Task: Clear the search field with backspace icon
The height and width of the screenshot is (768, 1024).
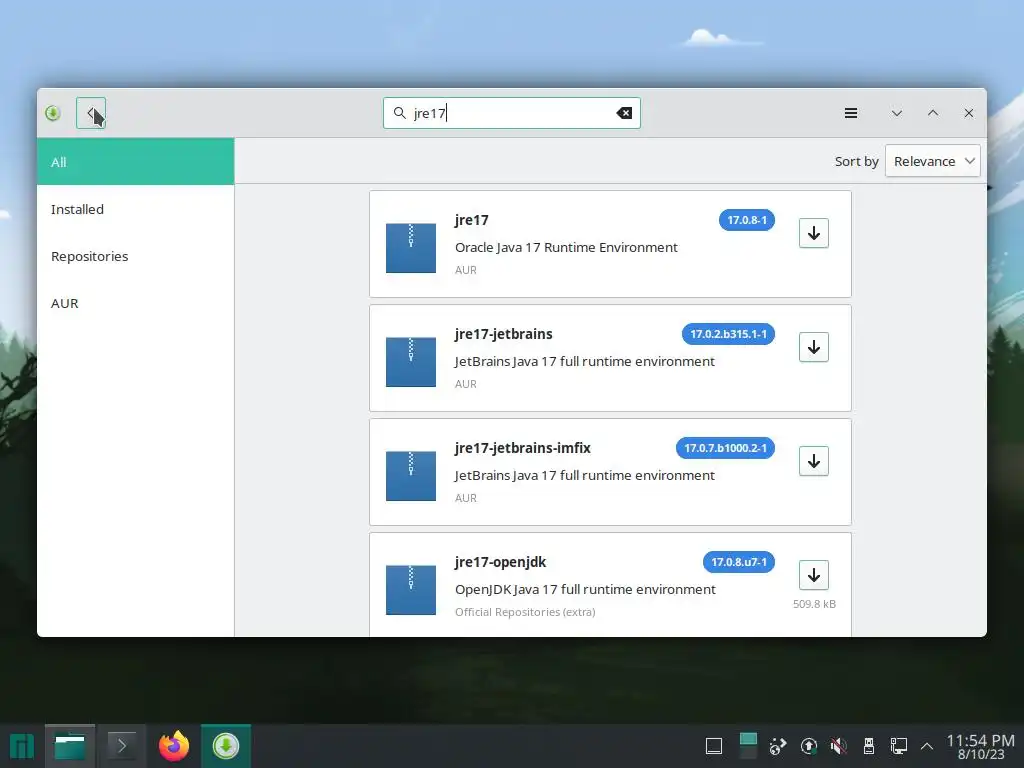Action: 624,113
